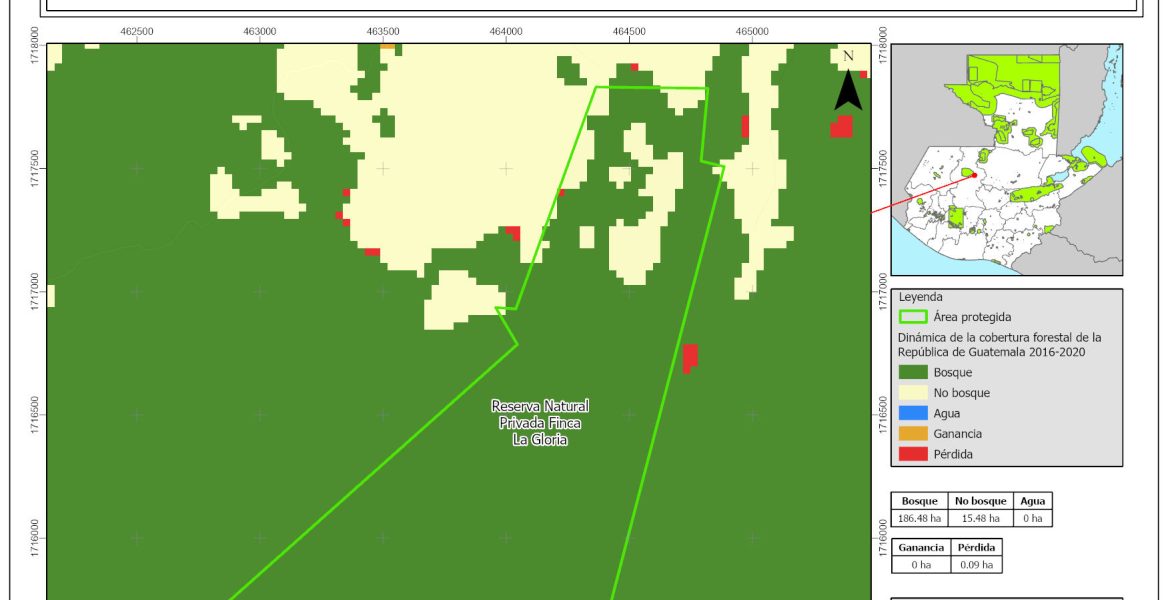Image resolution: width=1170 pixels, height=600 pixels.
Task: Select the 186.48 ha Bosque table cell
Action: [921, 518]
